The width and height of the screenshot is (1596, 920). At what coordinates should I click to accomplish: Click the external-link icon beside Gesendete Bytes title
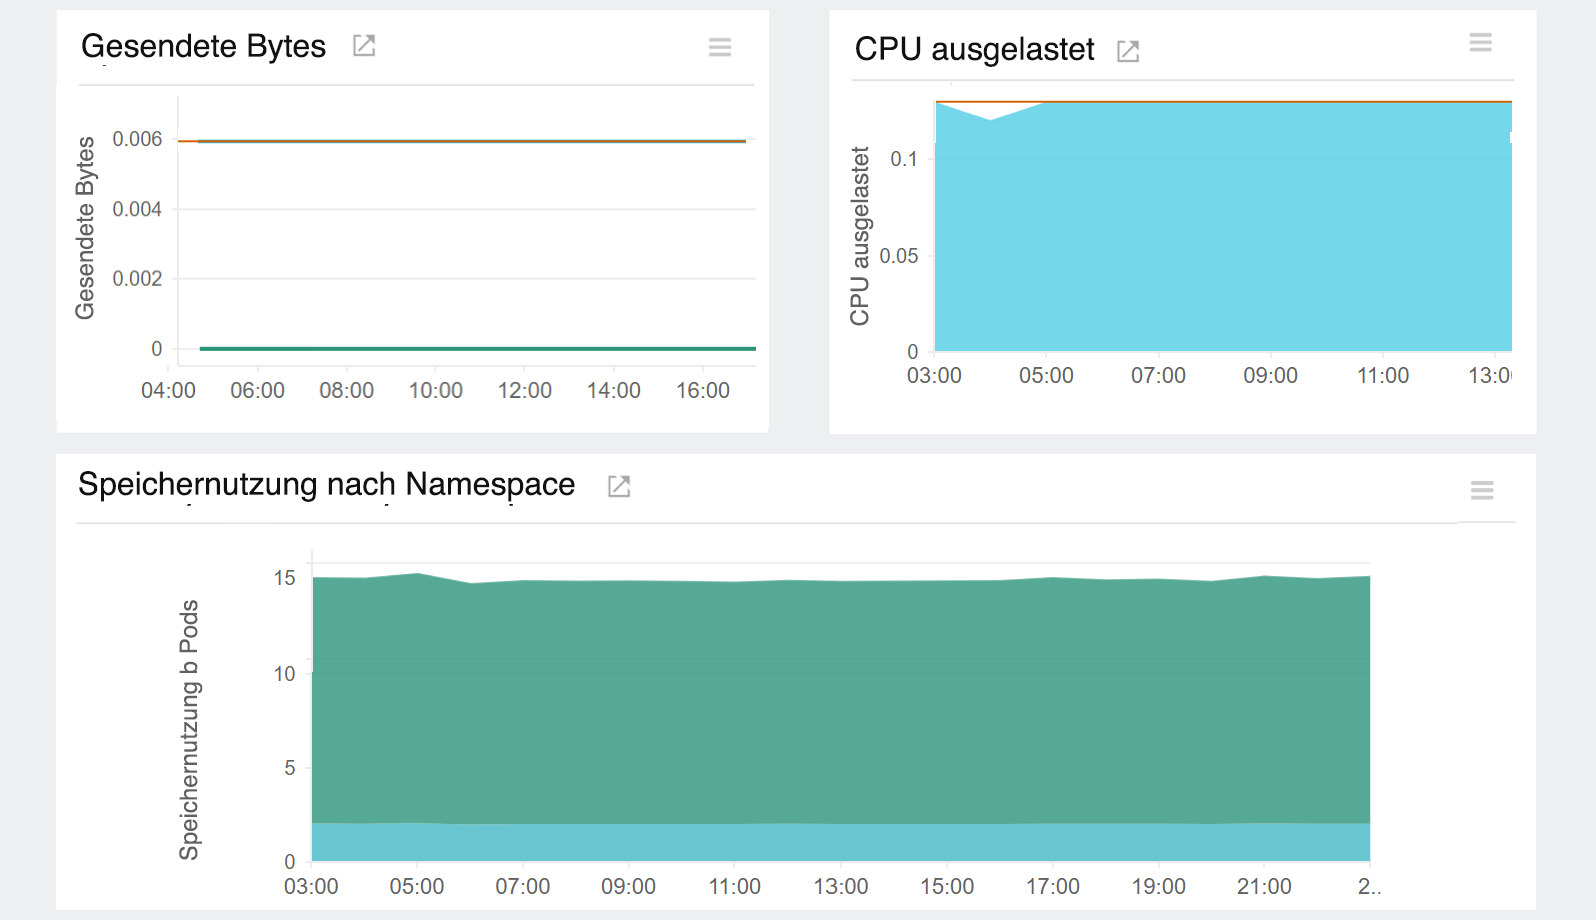363,46
